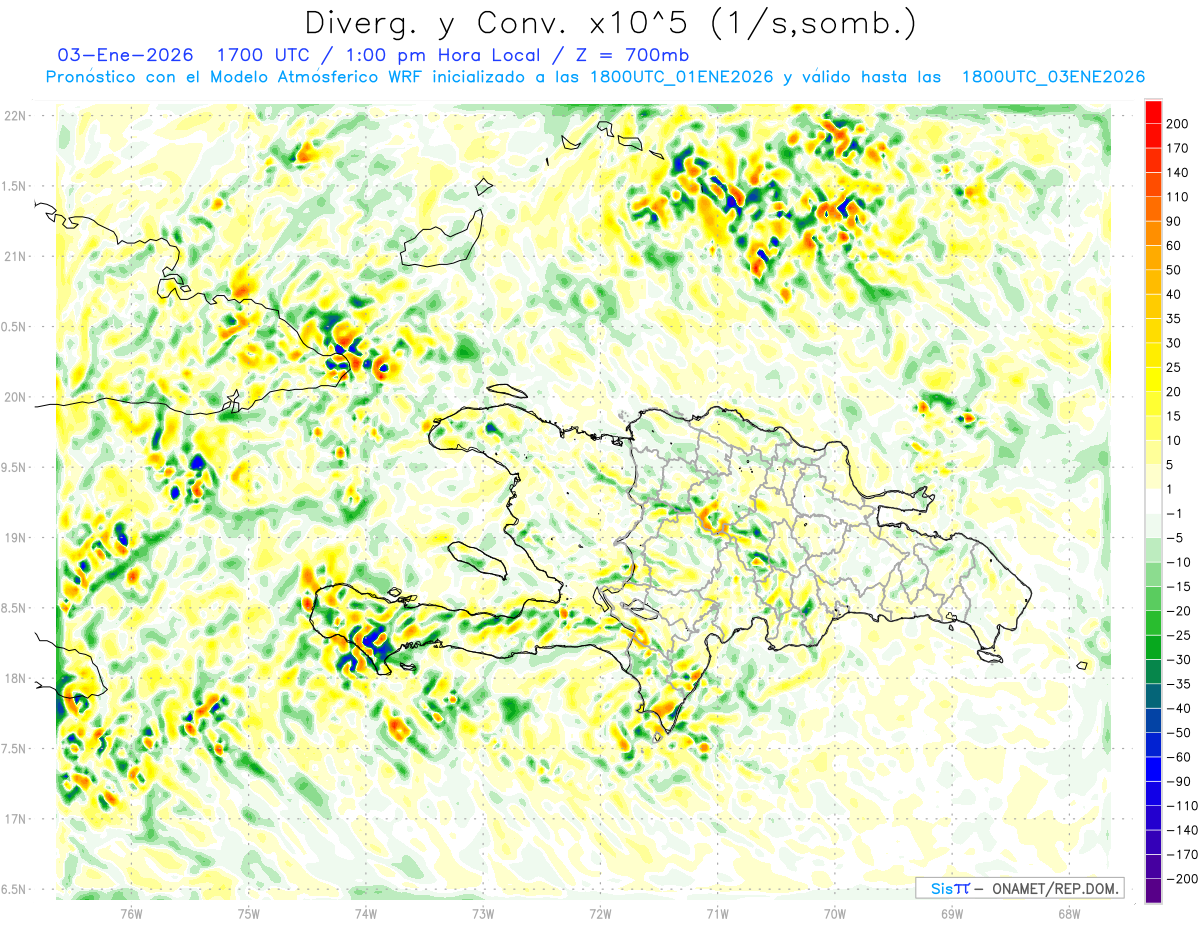Screen dimensions: 1200x927
Task: Click the orange swatch between 60 and 90
Action: tap(1153, 233)
